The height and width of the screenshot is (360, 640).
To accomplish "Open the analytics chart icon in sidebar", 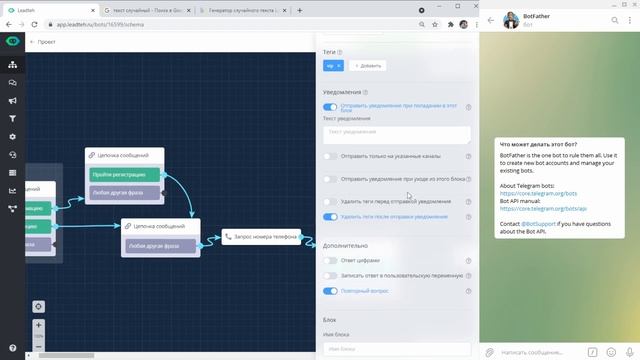I will coord(13,191).
